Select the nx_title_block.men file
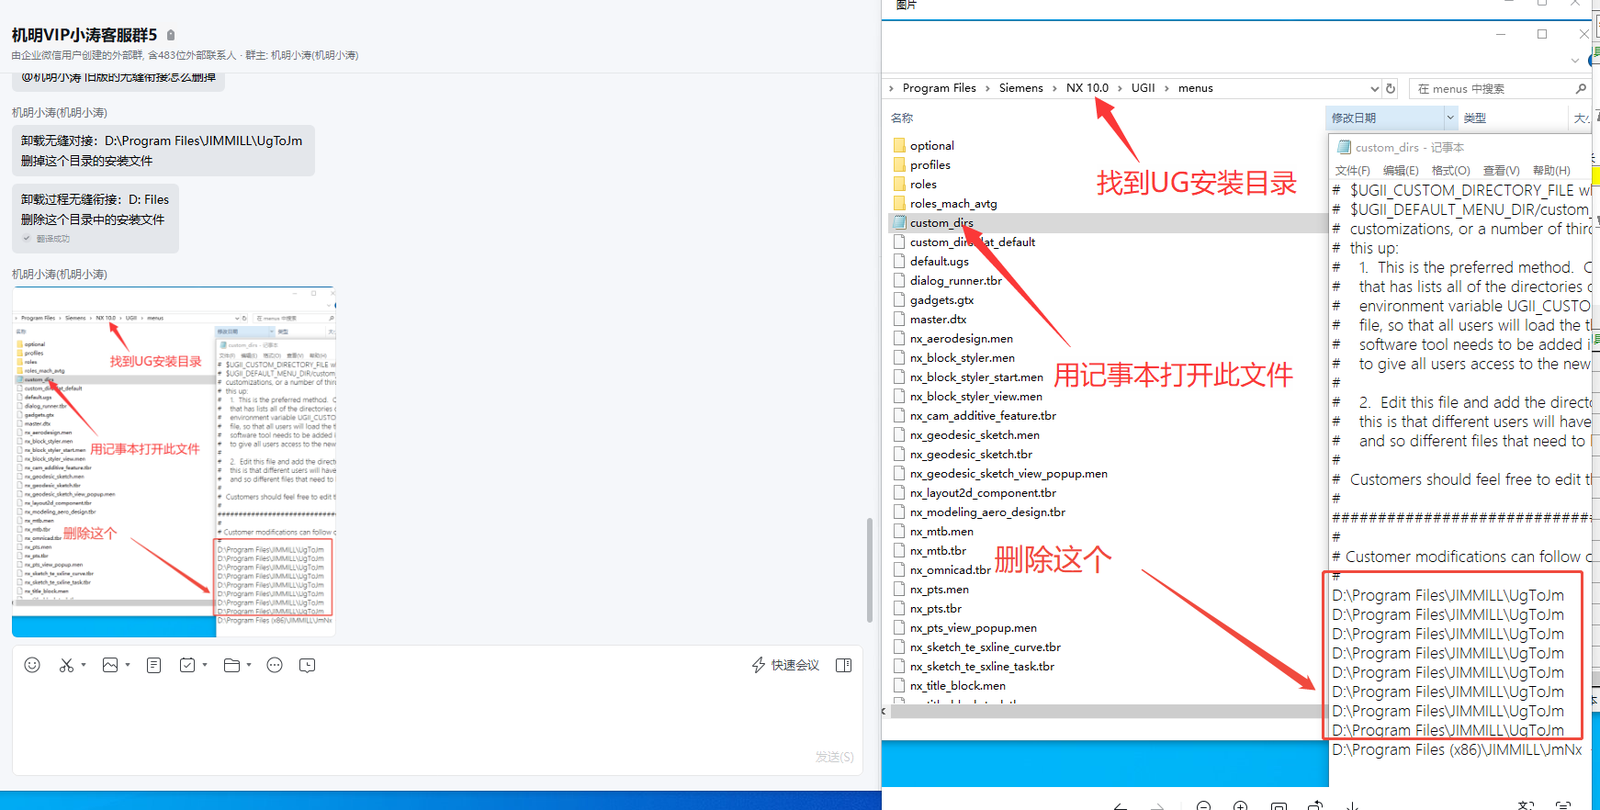The height and width of the screenshot is (810, 1600). [x=950, y=685]
